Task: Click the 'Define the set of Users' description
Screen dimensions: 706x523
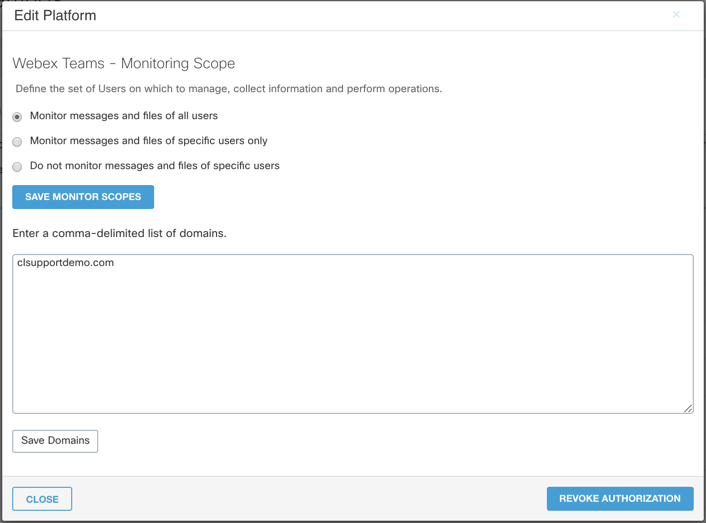Action: tap(229, 89)
